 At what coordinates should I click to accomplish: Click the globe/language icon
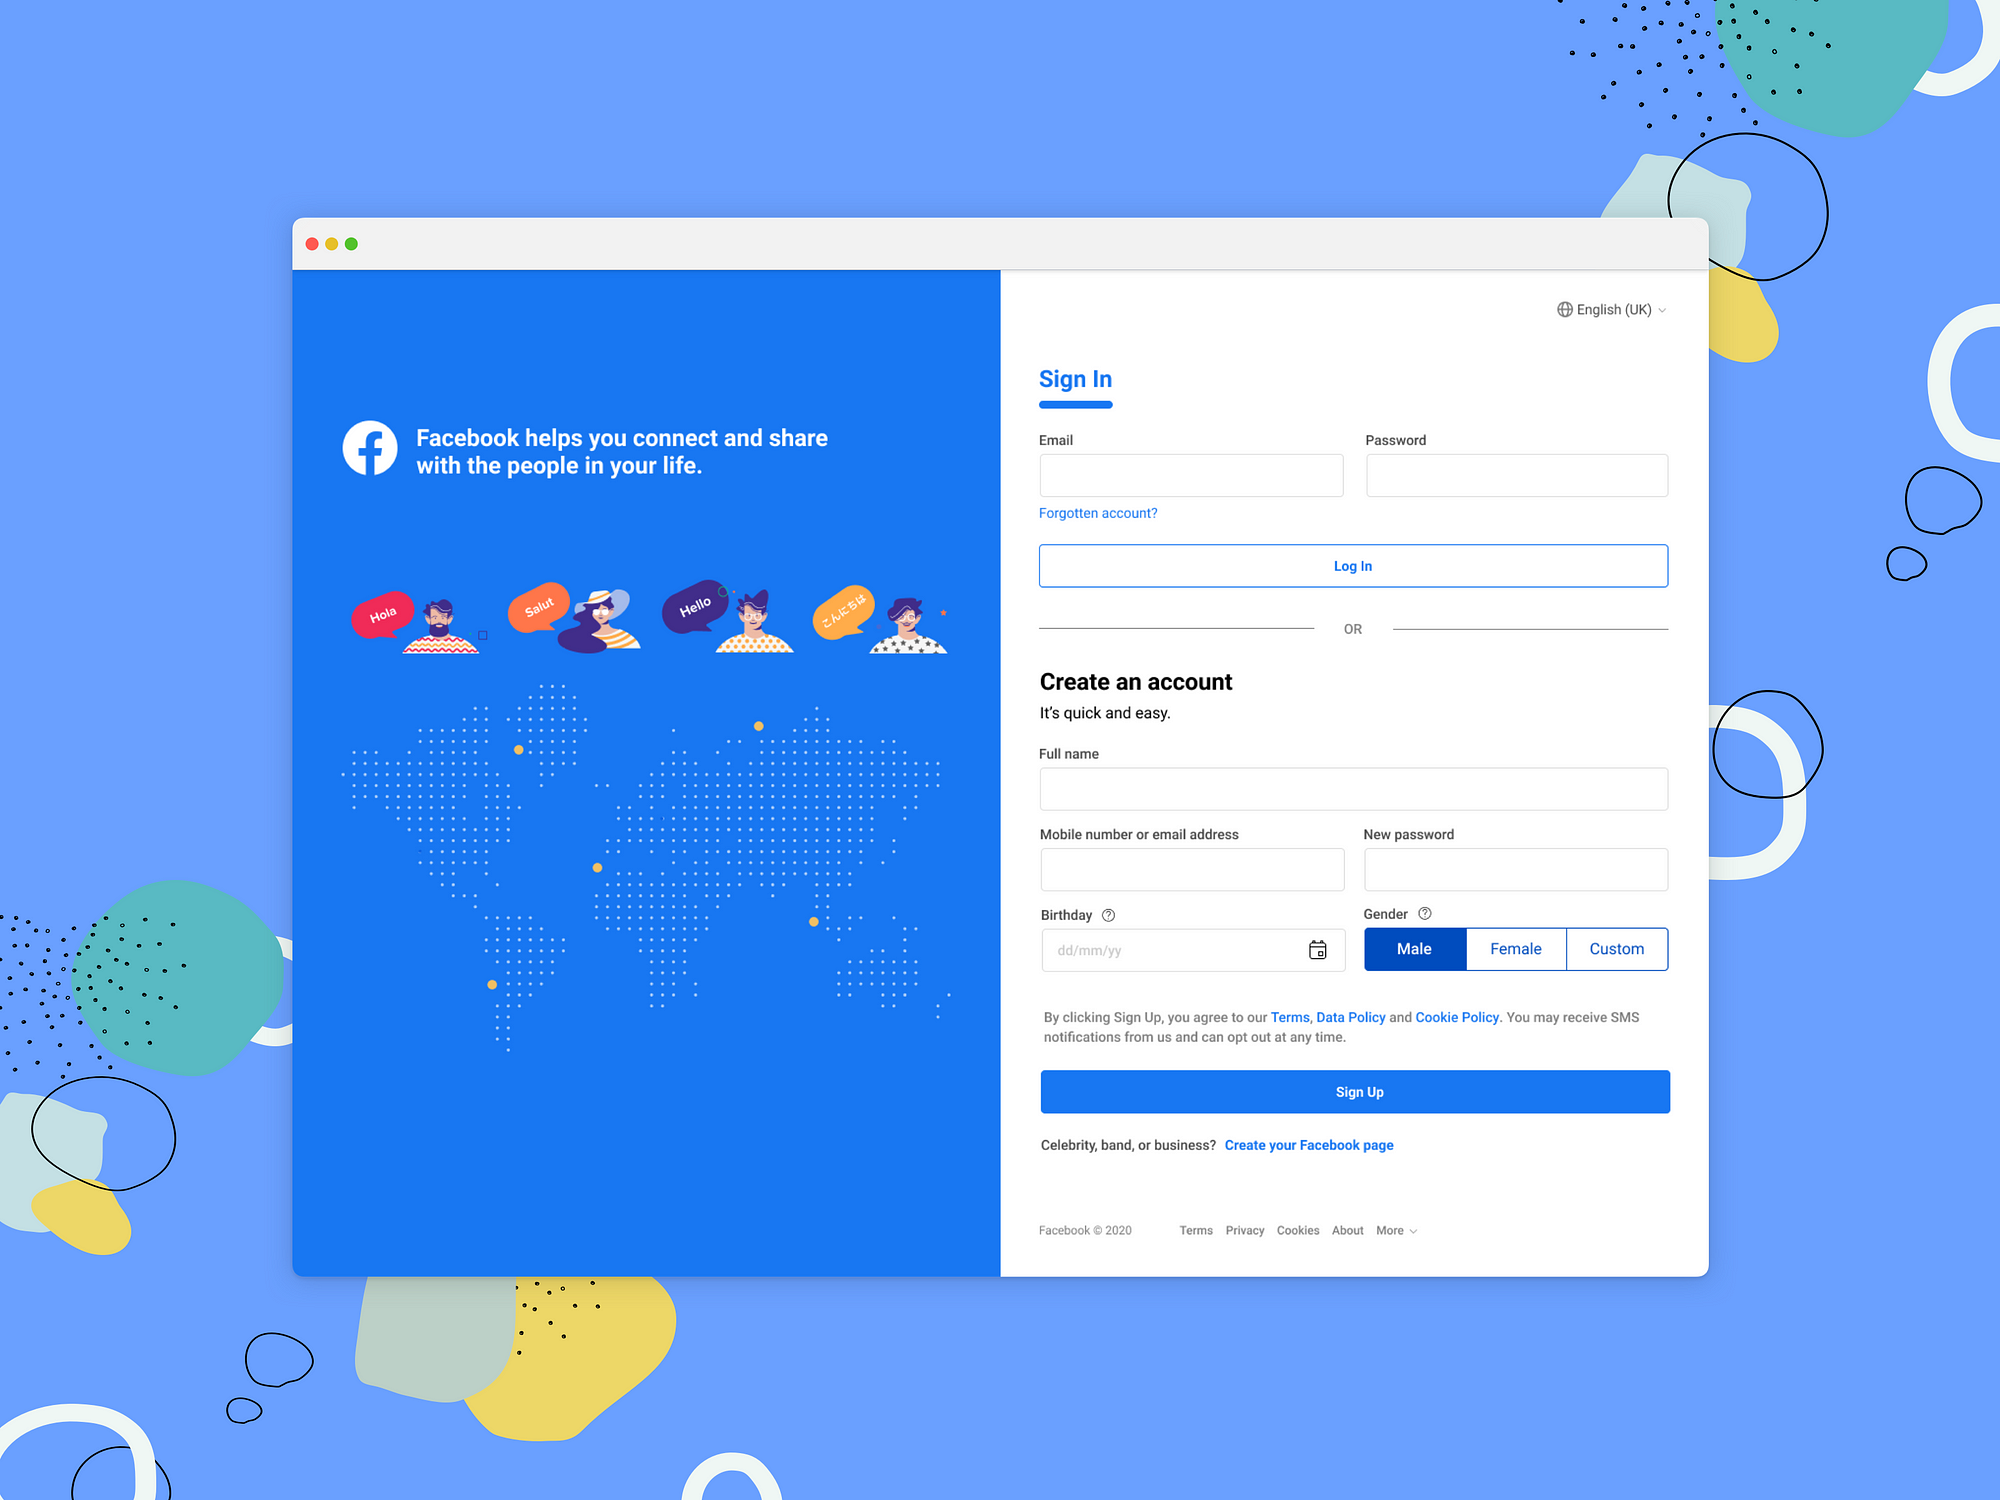coord(1564,309)
